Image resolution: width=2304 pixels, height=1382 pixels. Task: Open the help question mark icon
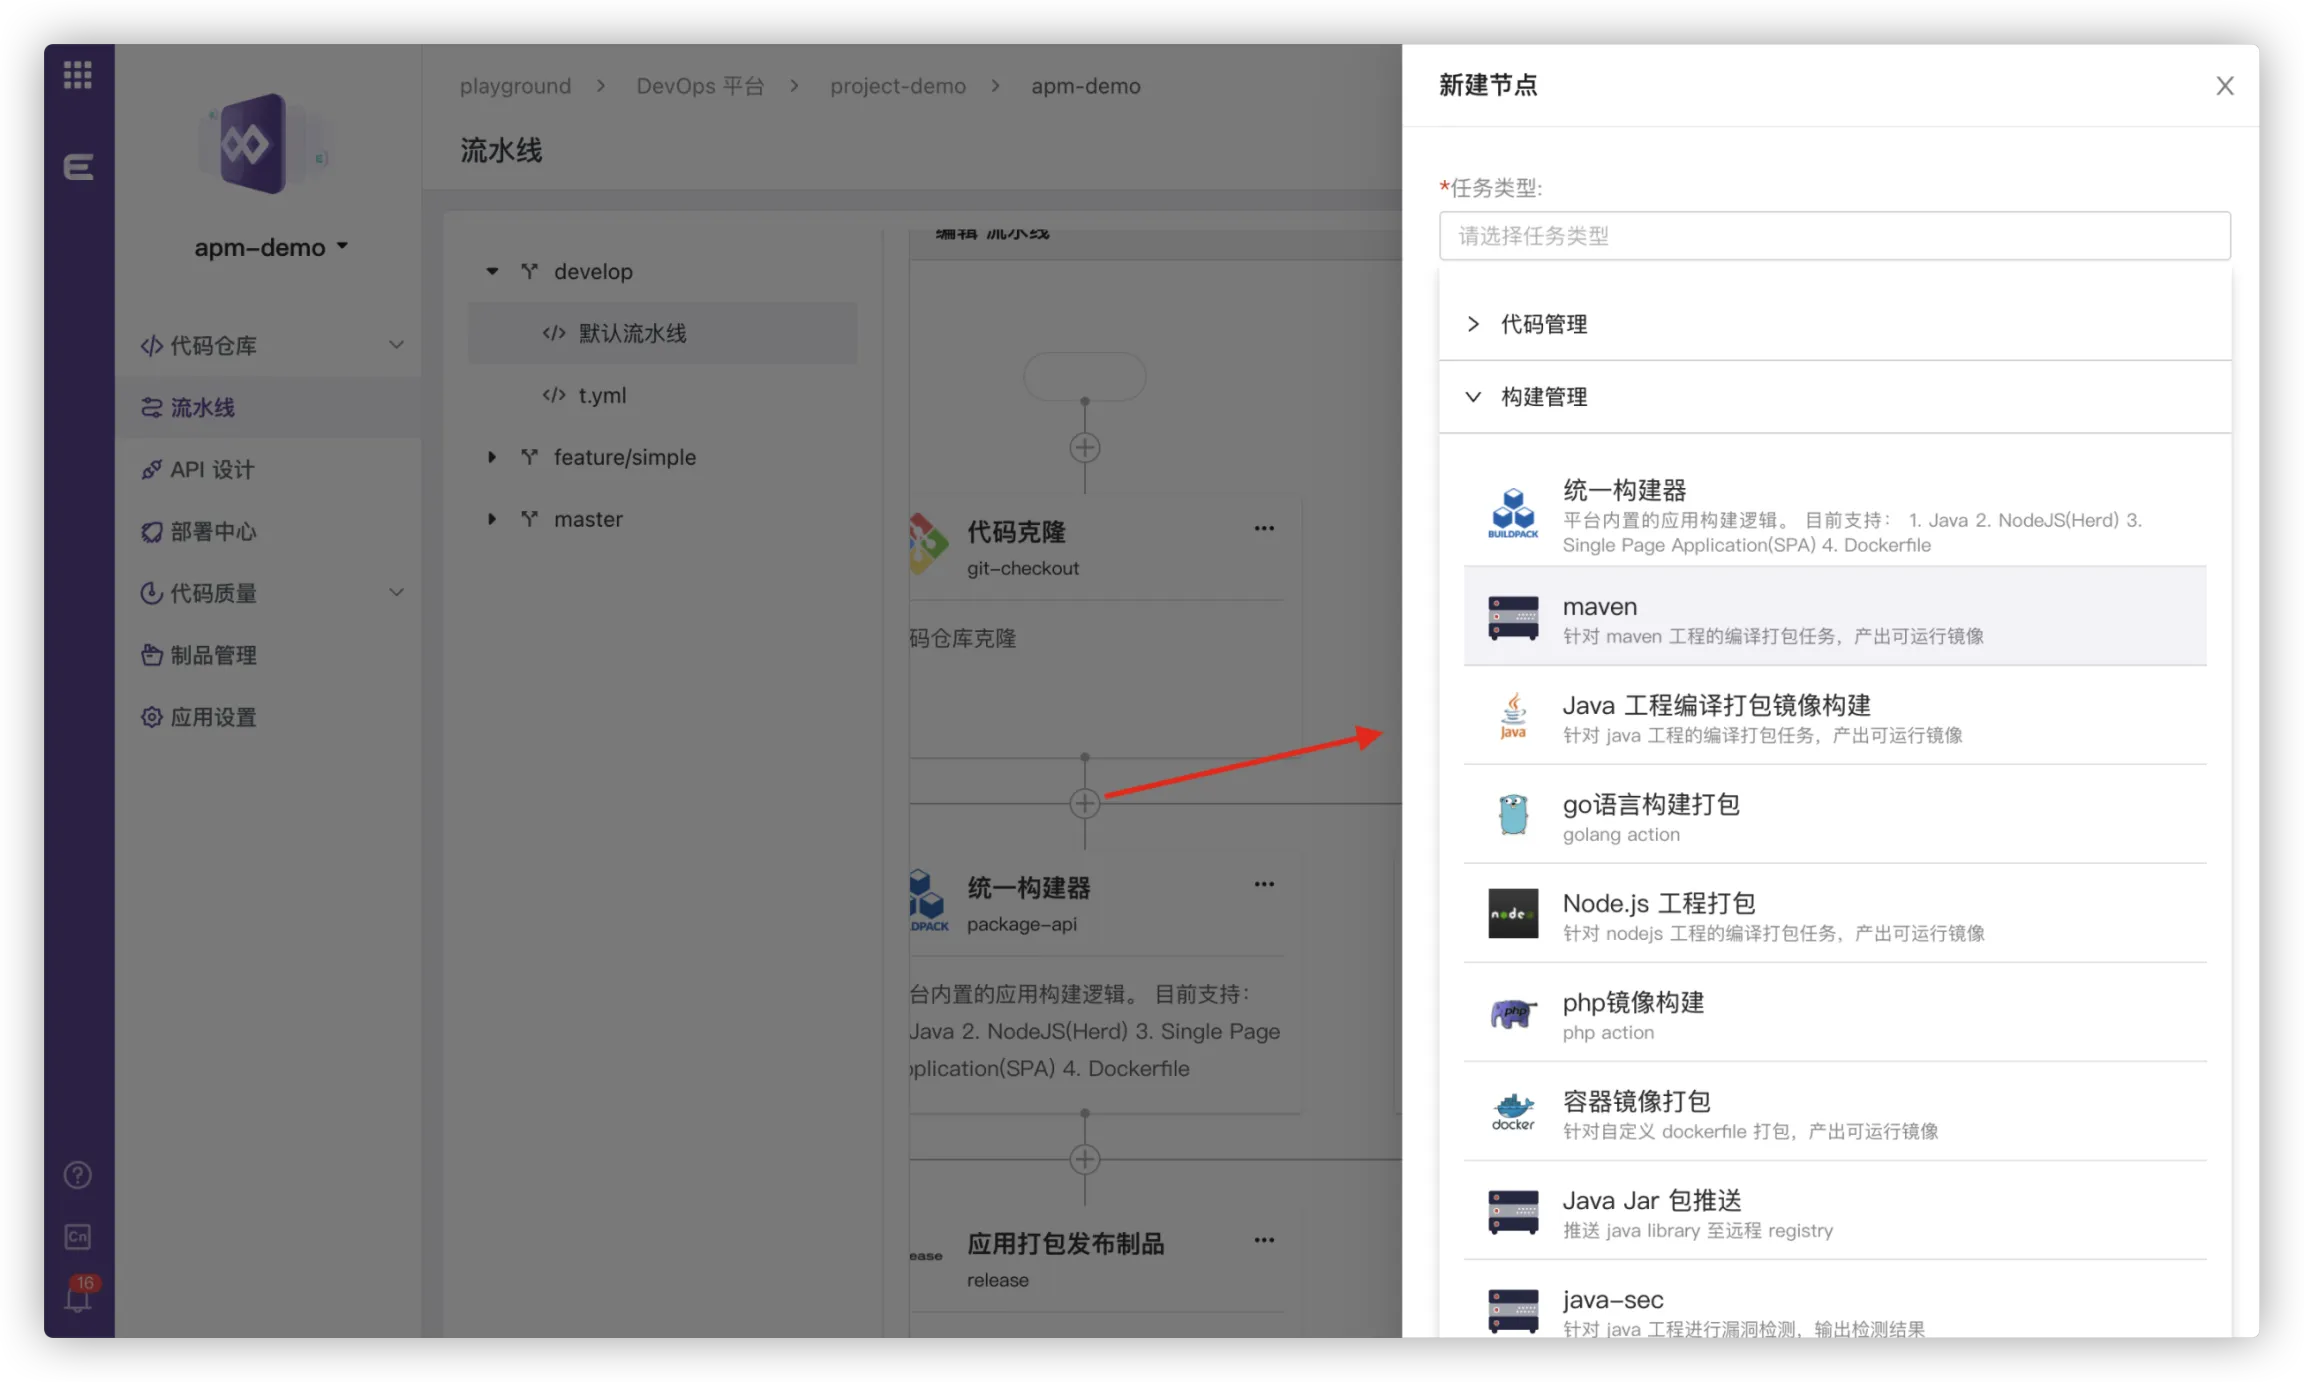[78, 1175]
